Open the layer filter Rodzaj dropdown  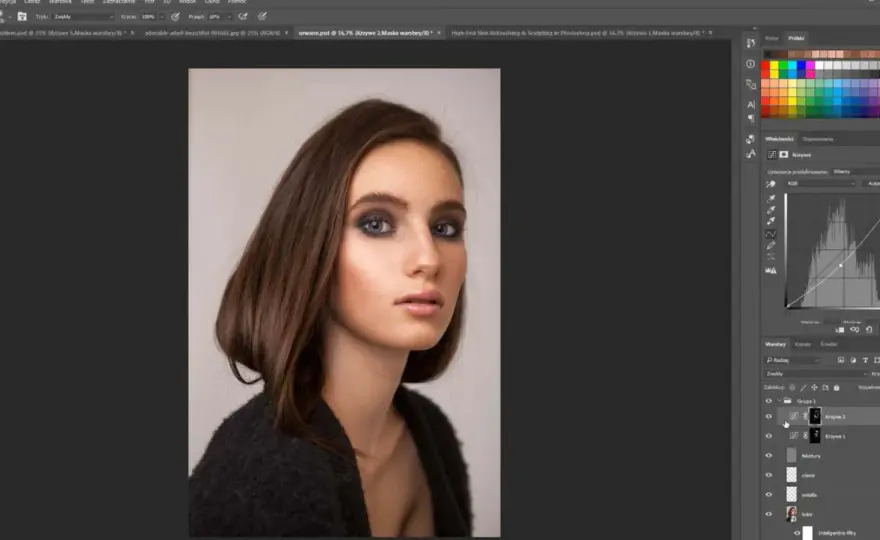(x=792, y=360)
